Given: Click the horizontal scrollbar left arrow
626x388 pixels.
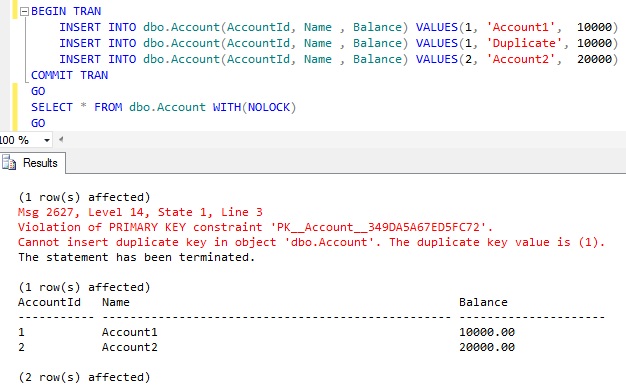Looking at the screenshot, I should coord(61,139).
